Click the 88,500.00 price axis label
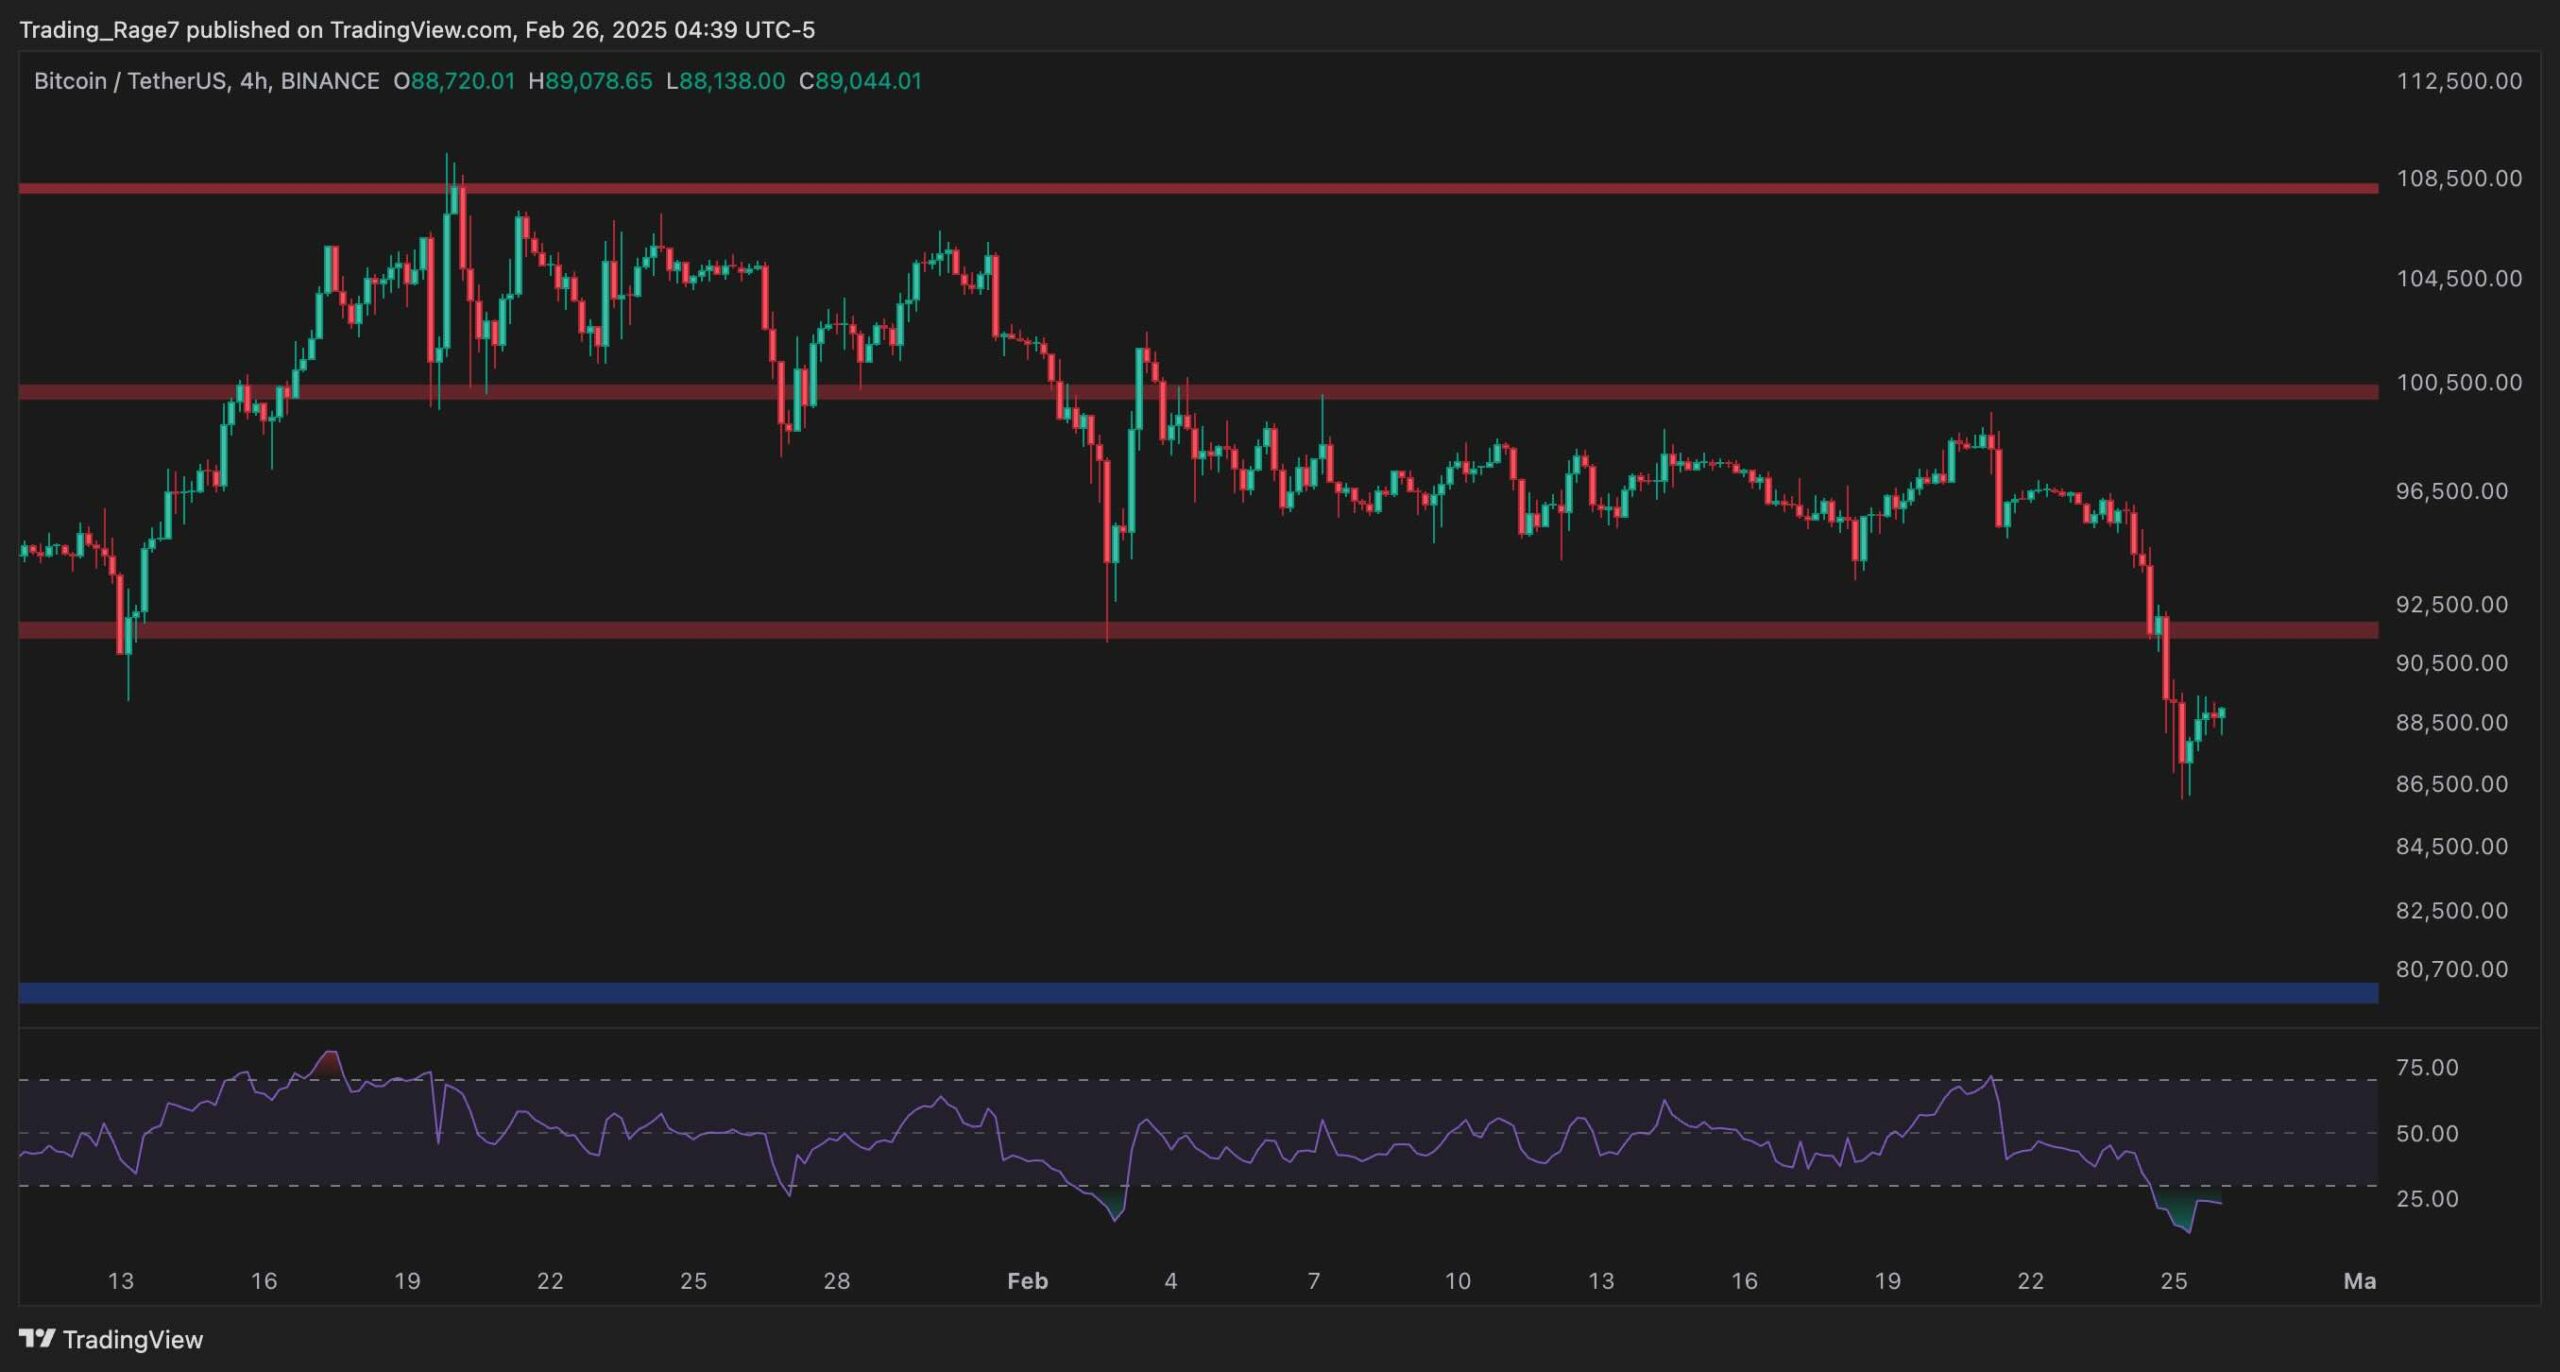Image resolution: width=2560 pixels, height=1372 pixels. [x=2451, y=722]
